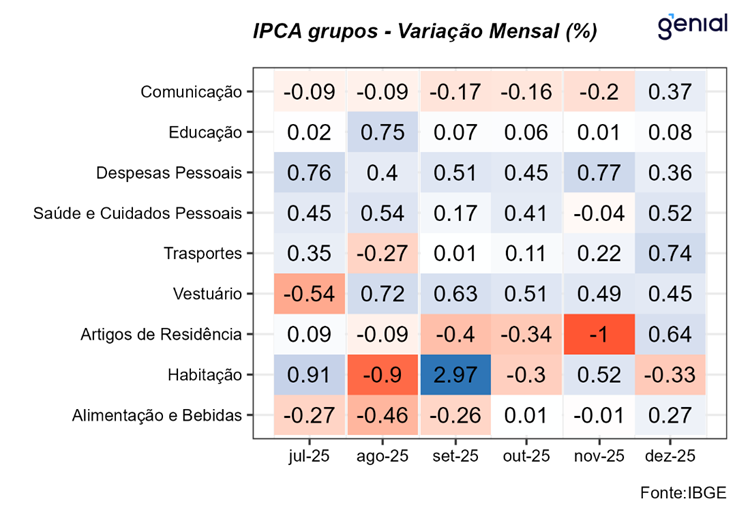750x525 pixels.
Task: Click the 0.37 Comunicação dez-25 cell
Action: [x=671, y=92]
